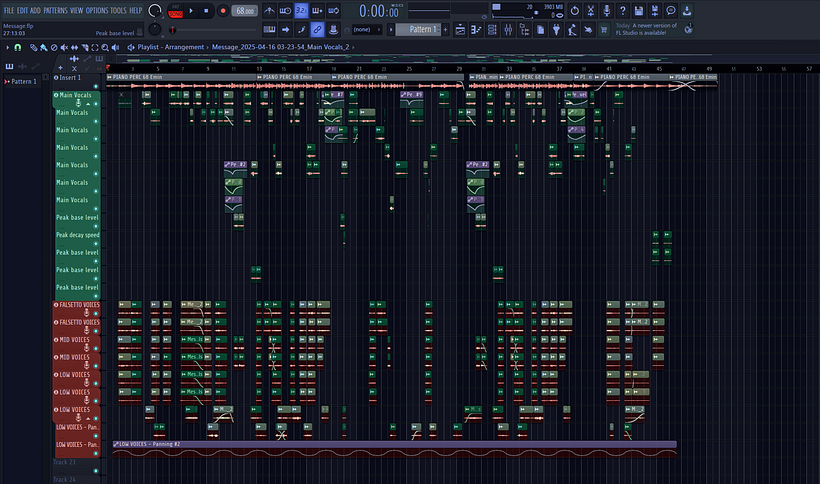Open the EDIT menu

click(x=22, y=10)
